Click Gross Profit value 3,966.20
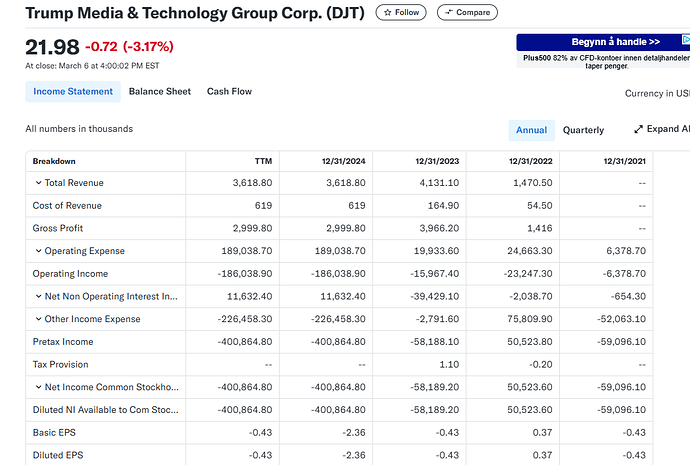Image resolution: width=690 pixels, height=465 pixels. (439, 228)
